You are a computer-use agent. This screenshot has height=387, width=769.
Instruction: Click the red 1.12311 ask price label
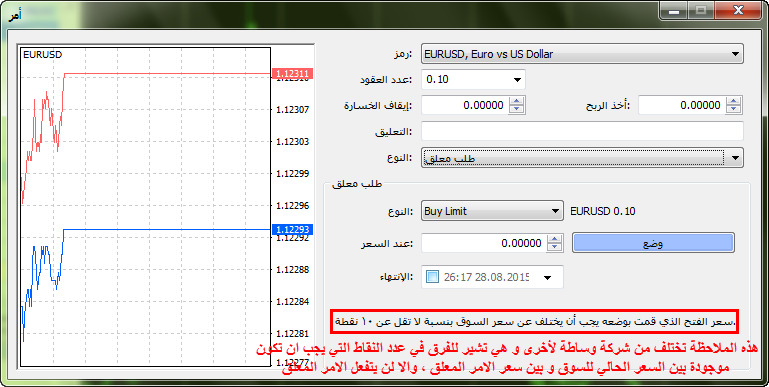(292, 74)
